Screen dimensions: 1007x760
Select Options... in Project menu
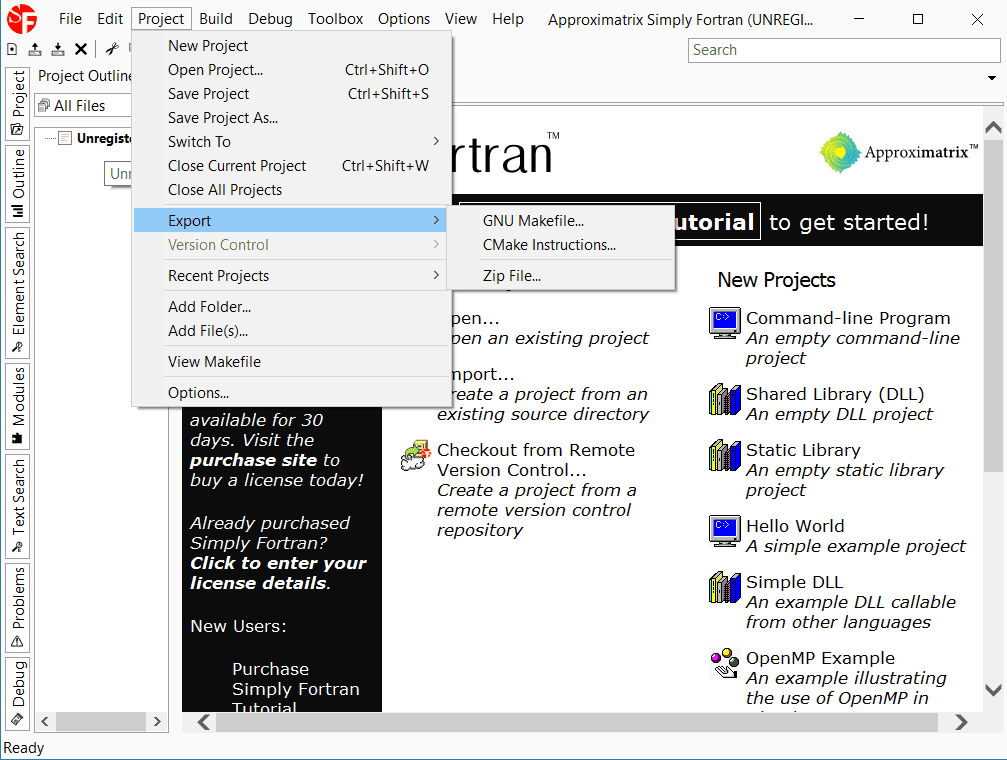[x=292, y=393]
